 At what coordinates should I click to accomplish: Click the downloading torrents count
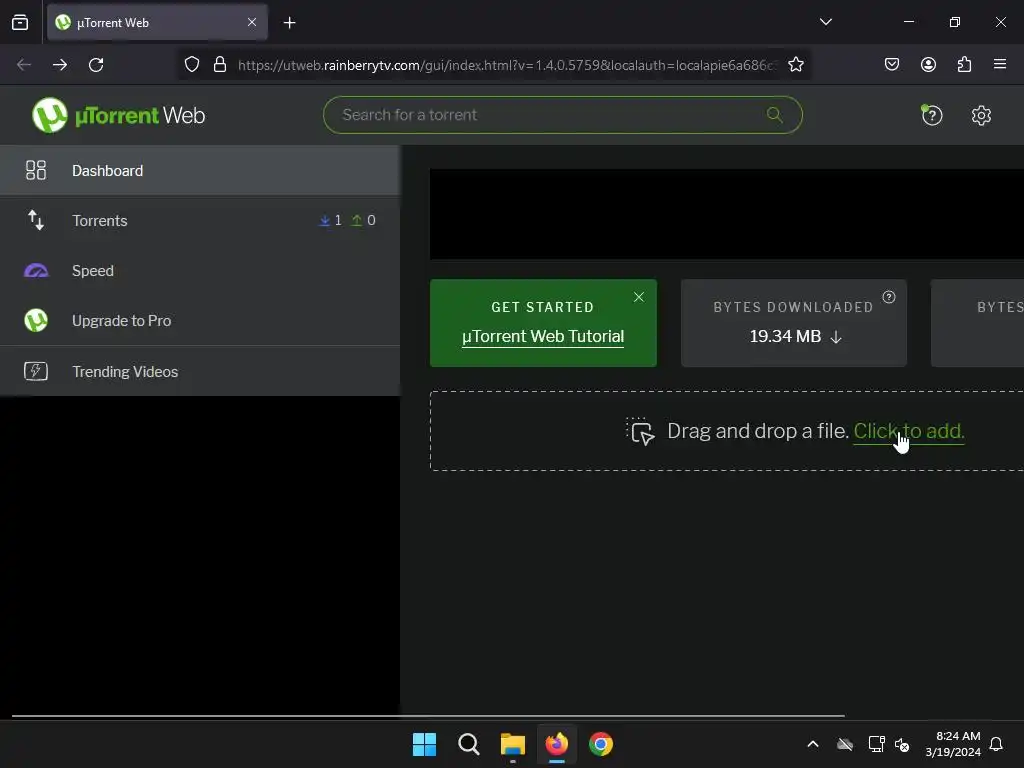coord(330,220)
